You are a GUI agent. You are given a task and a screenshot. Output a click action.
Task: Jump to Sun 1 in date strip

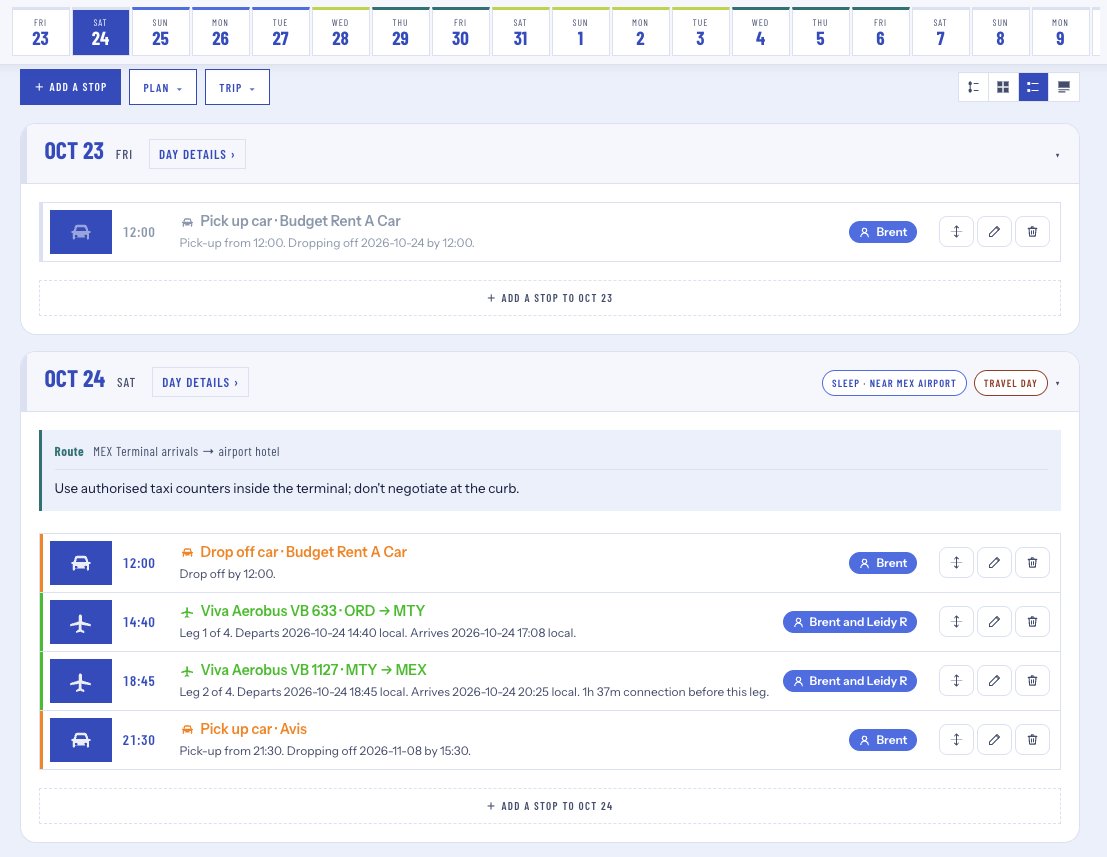tap(580, 32)
